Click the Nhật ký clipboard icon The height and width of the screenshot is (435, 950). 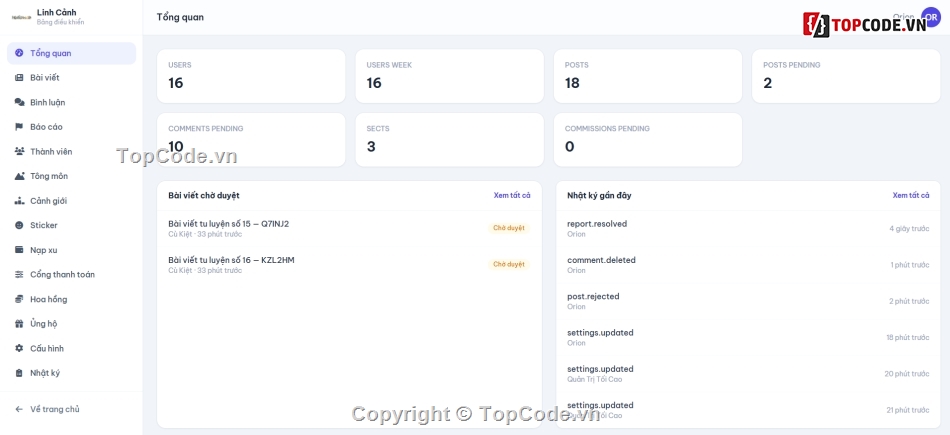19,373
